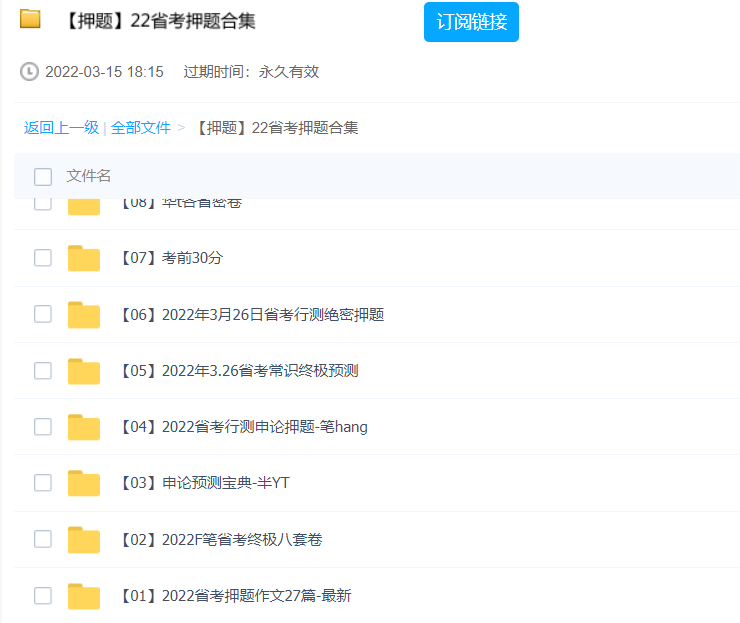The image size is (740, 623).
Task: Click the 文件名 column header
Action: [x=89, y=176]
